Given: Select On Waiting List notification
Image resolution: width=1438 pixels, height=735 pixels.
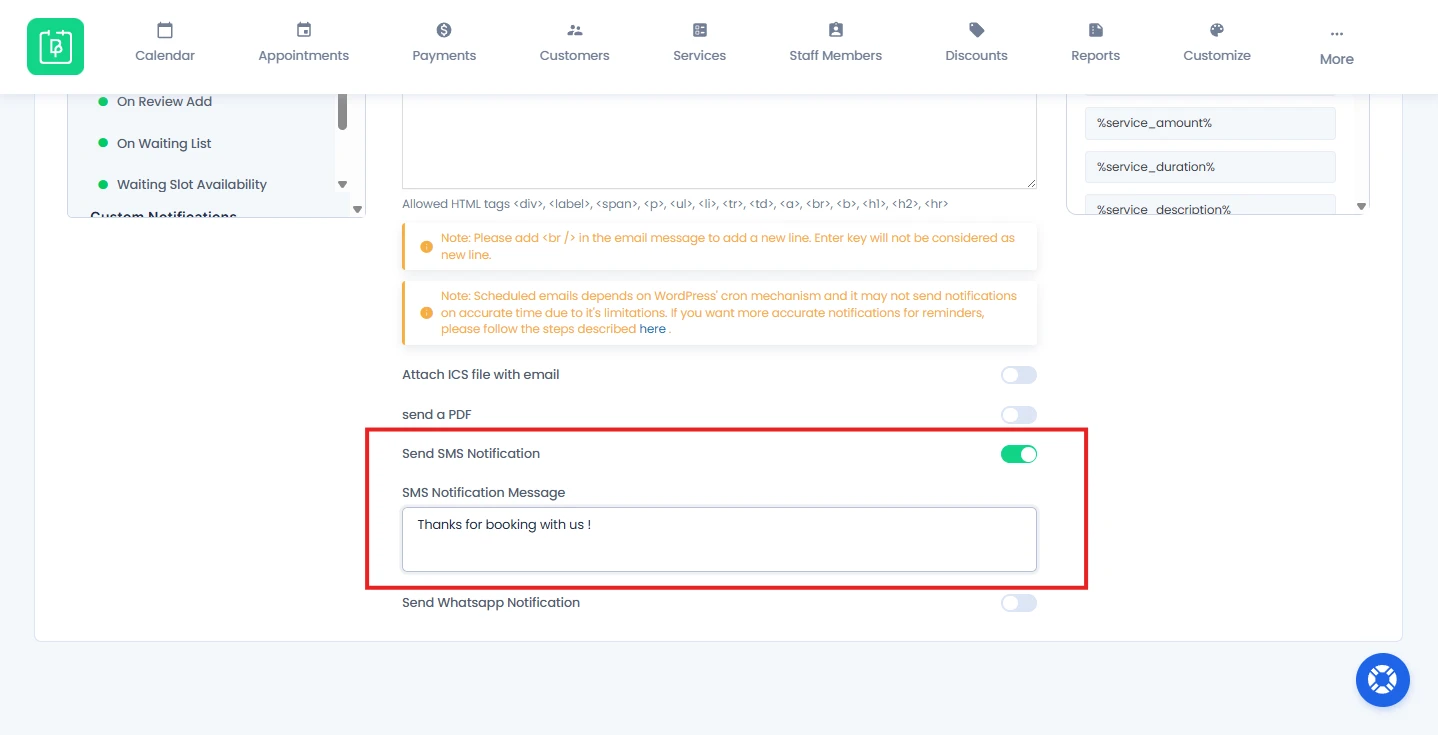Looking at the screenshot, I should pos(164,143).
